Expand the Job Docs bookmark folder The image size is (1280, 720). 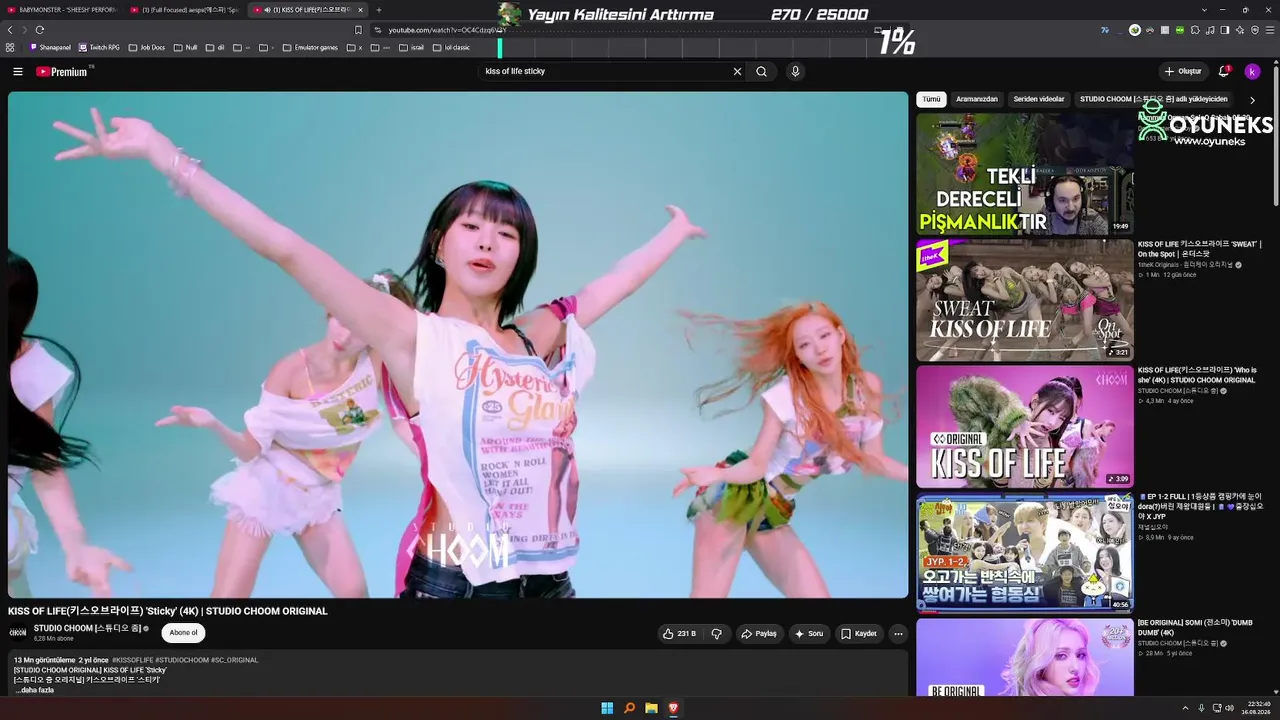click(x=147, y=47)
